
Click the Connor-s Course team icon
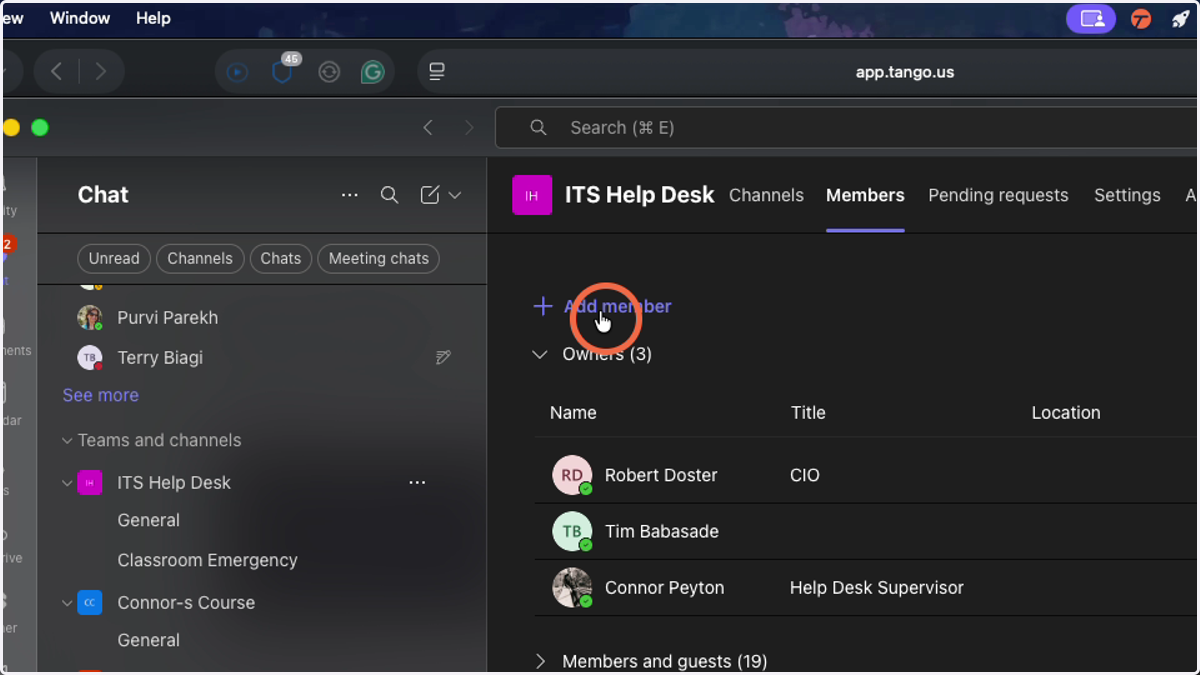[90, 603]
